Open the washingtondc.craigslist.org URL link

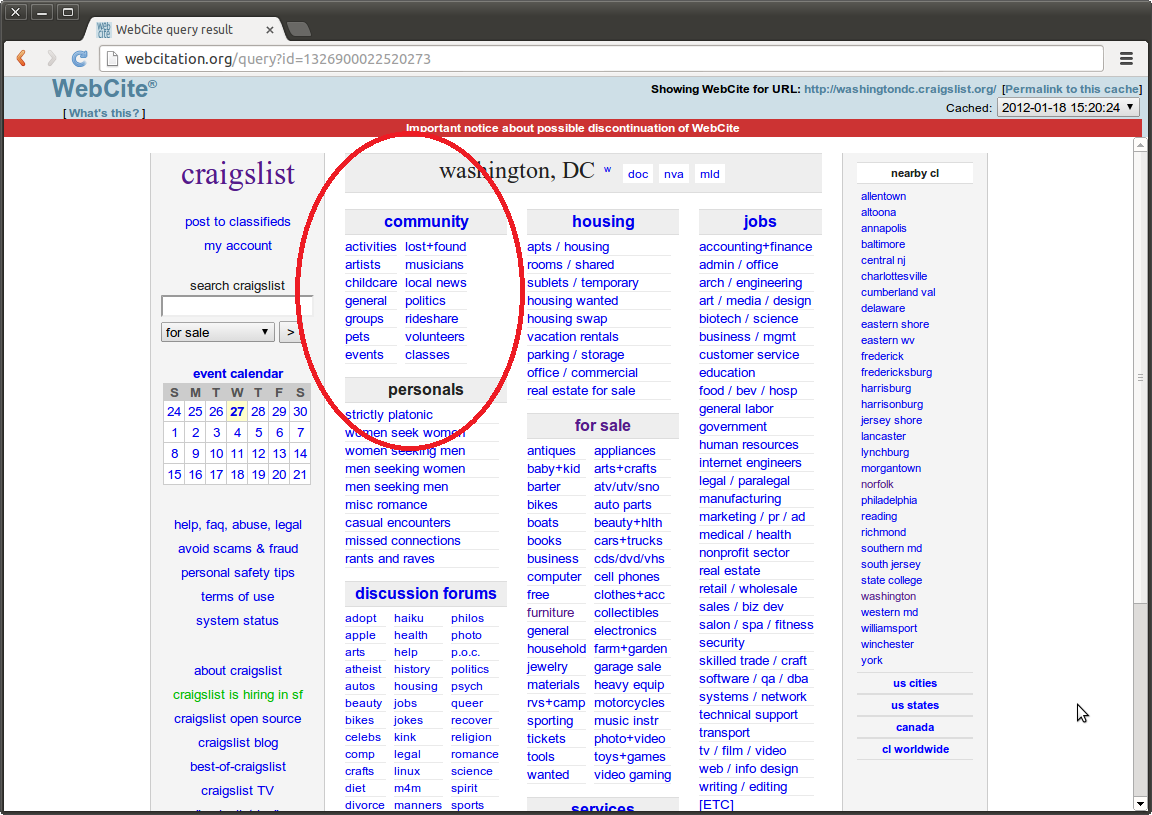point(900,89)
